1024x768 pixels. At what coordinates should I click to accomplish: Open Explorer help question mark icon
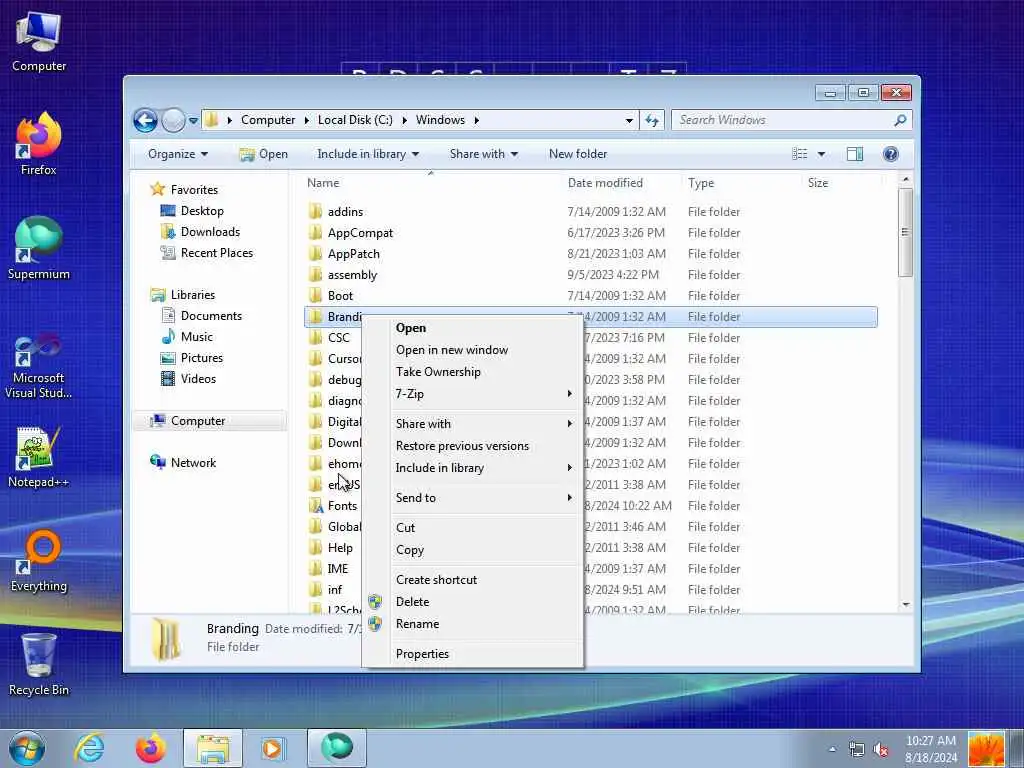tap(890, 154)
